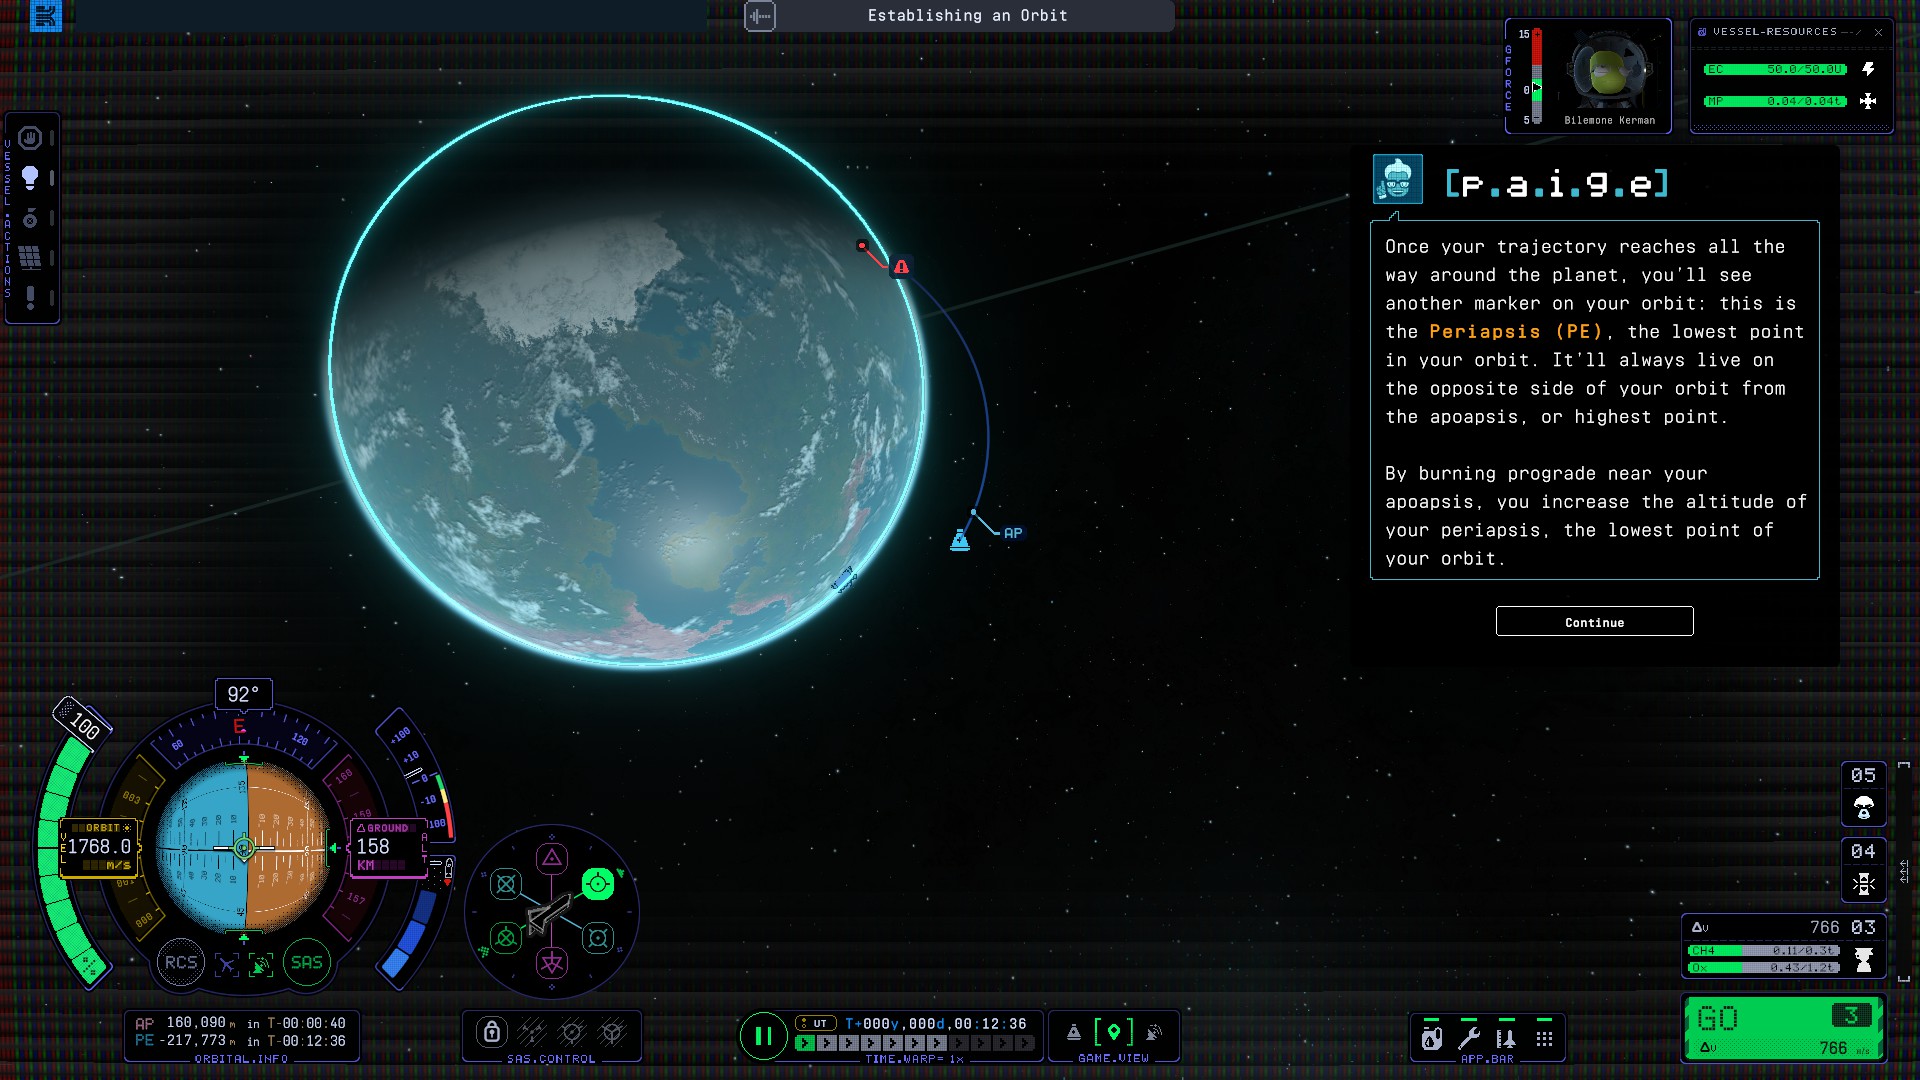Select the SAS normal direction mode
Screen dimensions: 1920x1080
pos(551,858)
